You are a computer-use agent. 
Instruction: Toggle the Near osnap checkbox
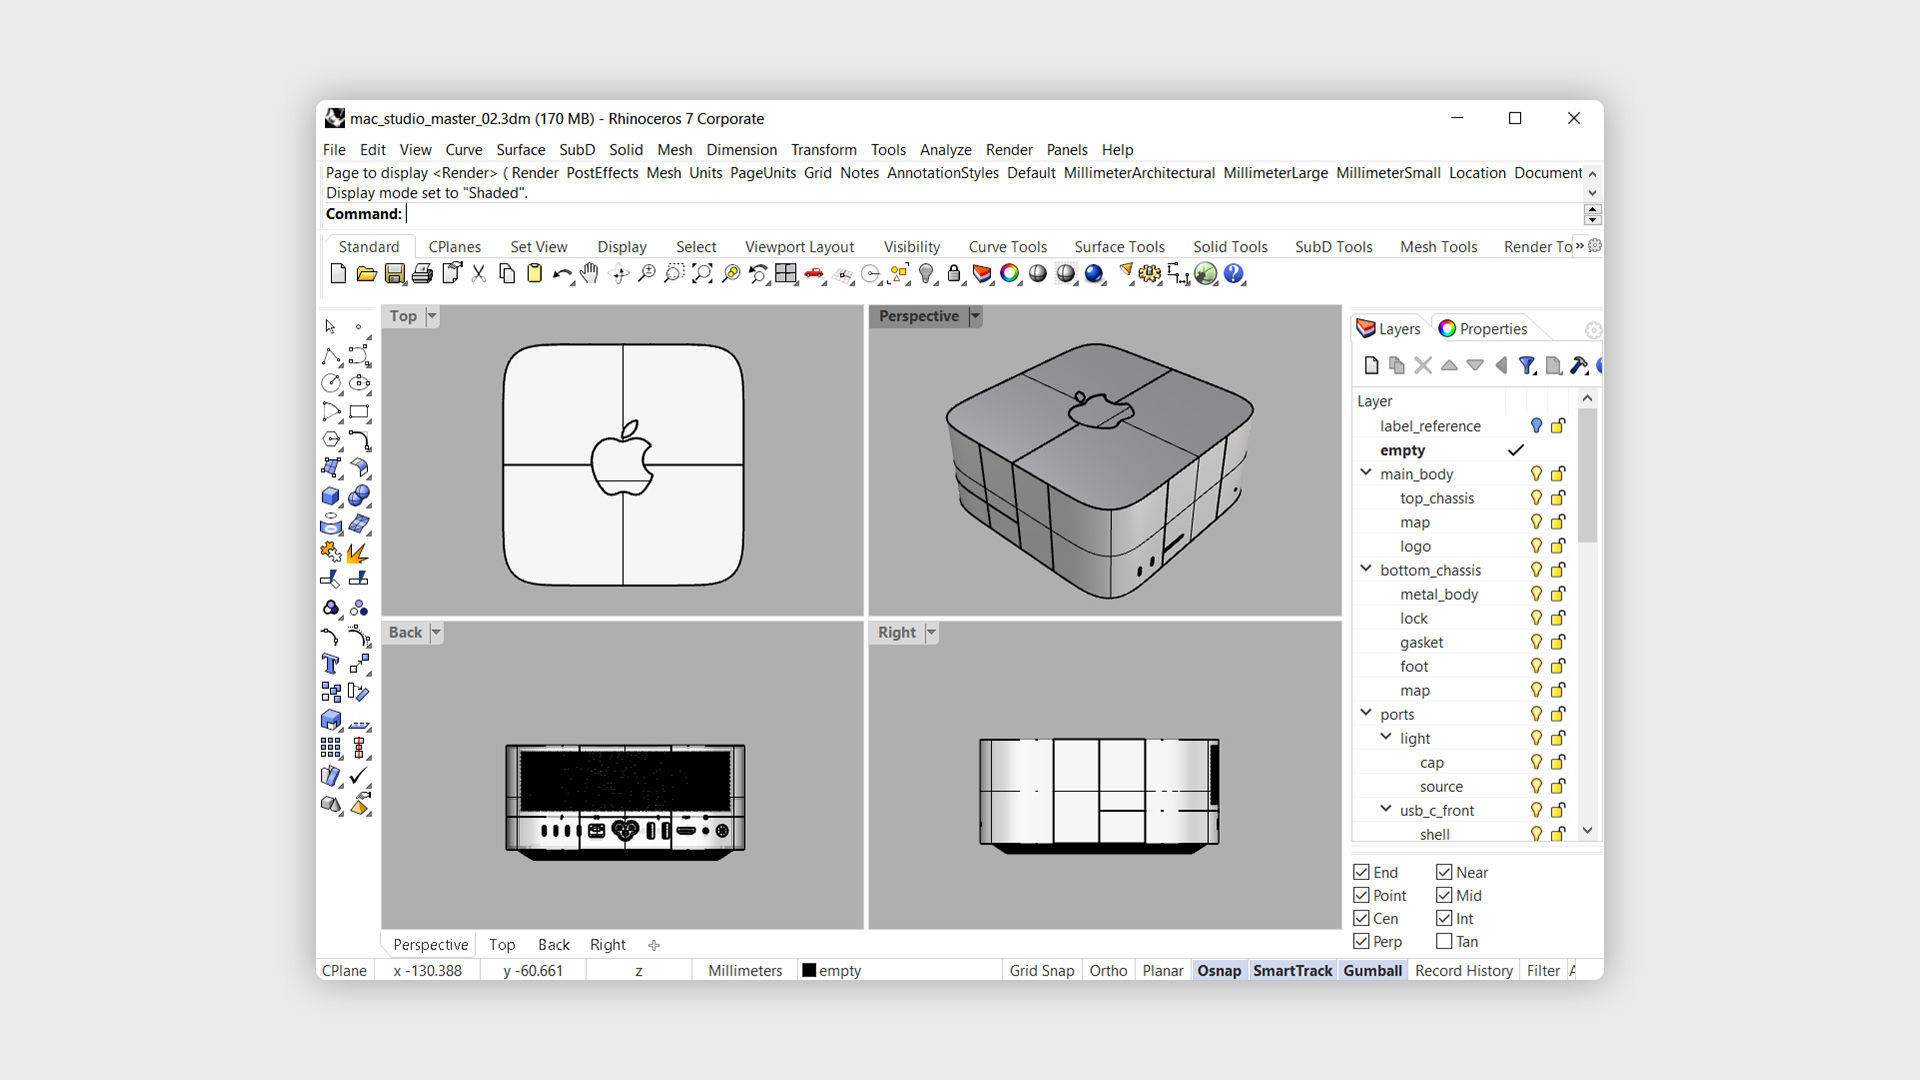[x=1444, y=872]
